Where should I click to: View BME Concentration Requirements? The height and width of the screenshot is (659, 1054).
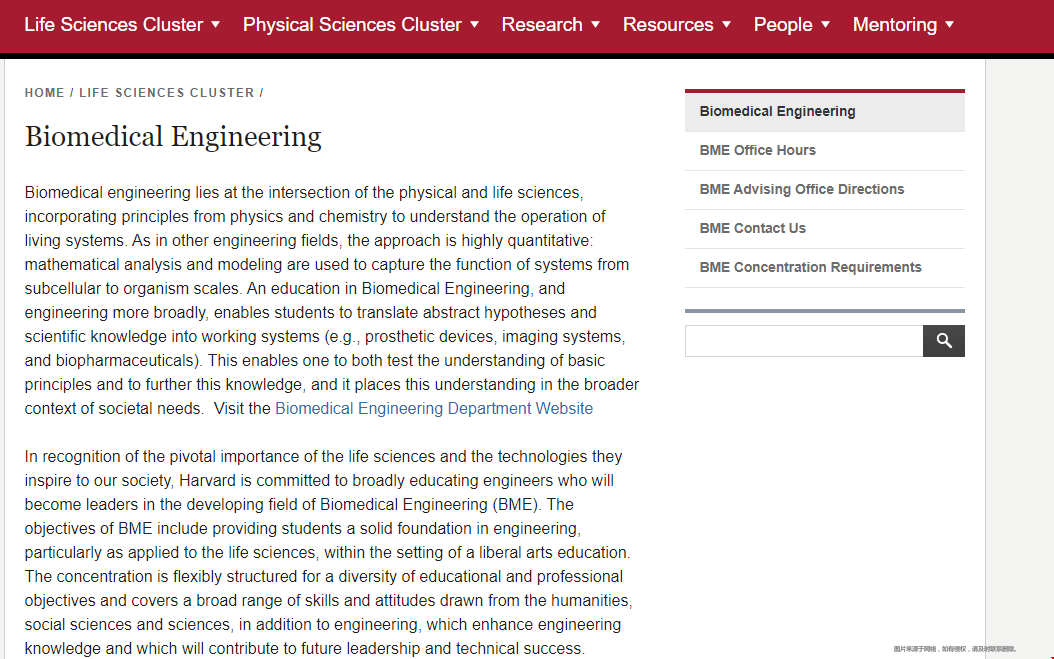pyautogui.click(x=825, y=268)
